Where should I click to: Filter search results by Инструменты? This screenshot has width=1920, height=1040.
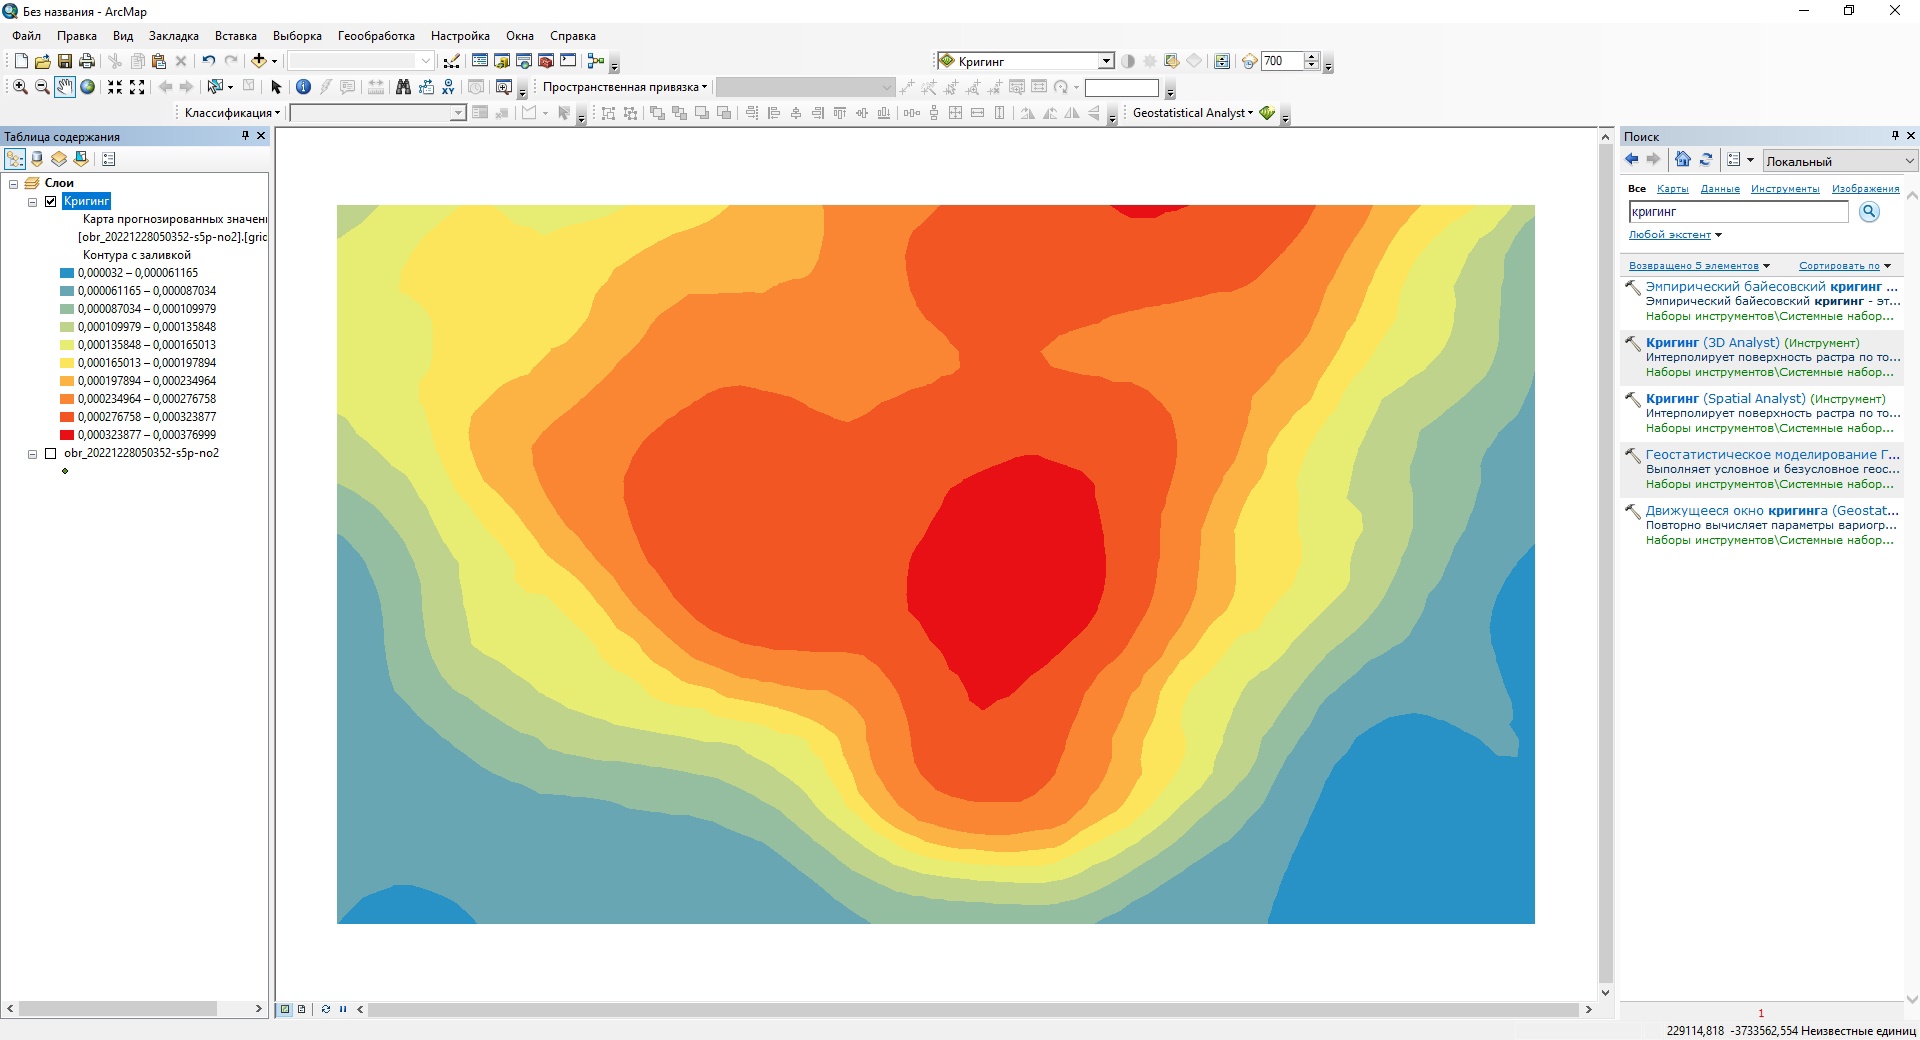(x=1784, y=189)
